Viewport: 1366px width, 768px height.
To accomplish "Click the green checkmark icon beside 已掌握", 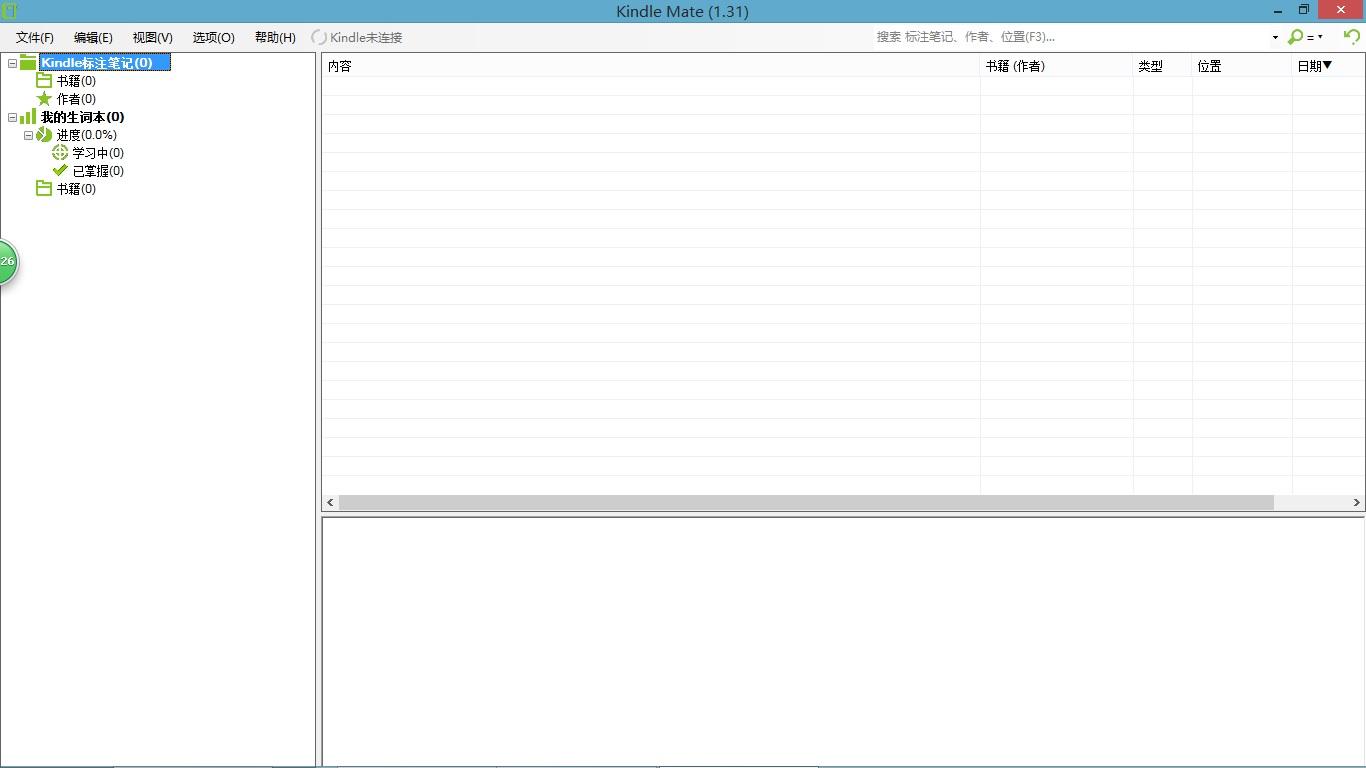I will click(60, 170).
